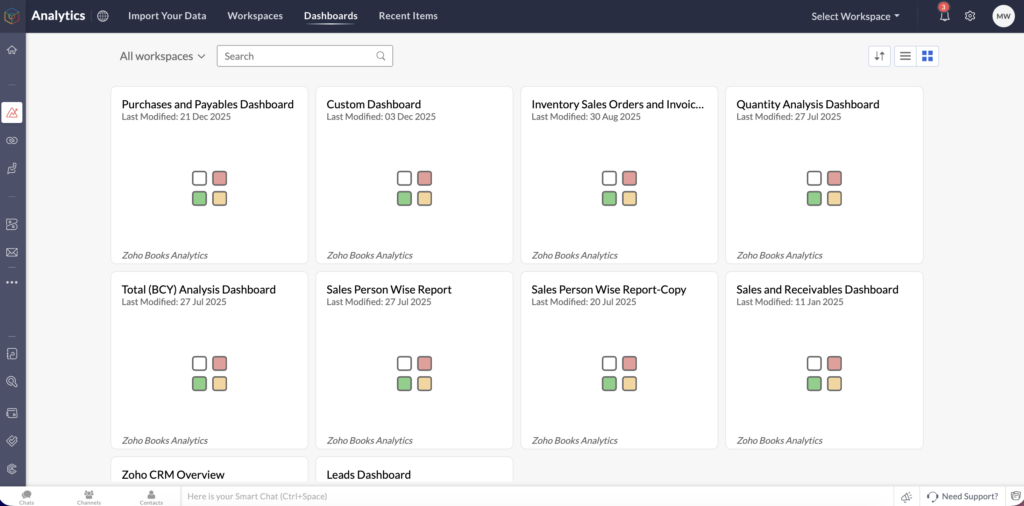Image resolution: width=1024 pixels, height=506 pixels.
Task: Switch to grid view layout
Action: [927, 56]
